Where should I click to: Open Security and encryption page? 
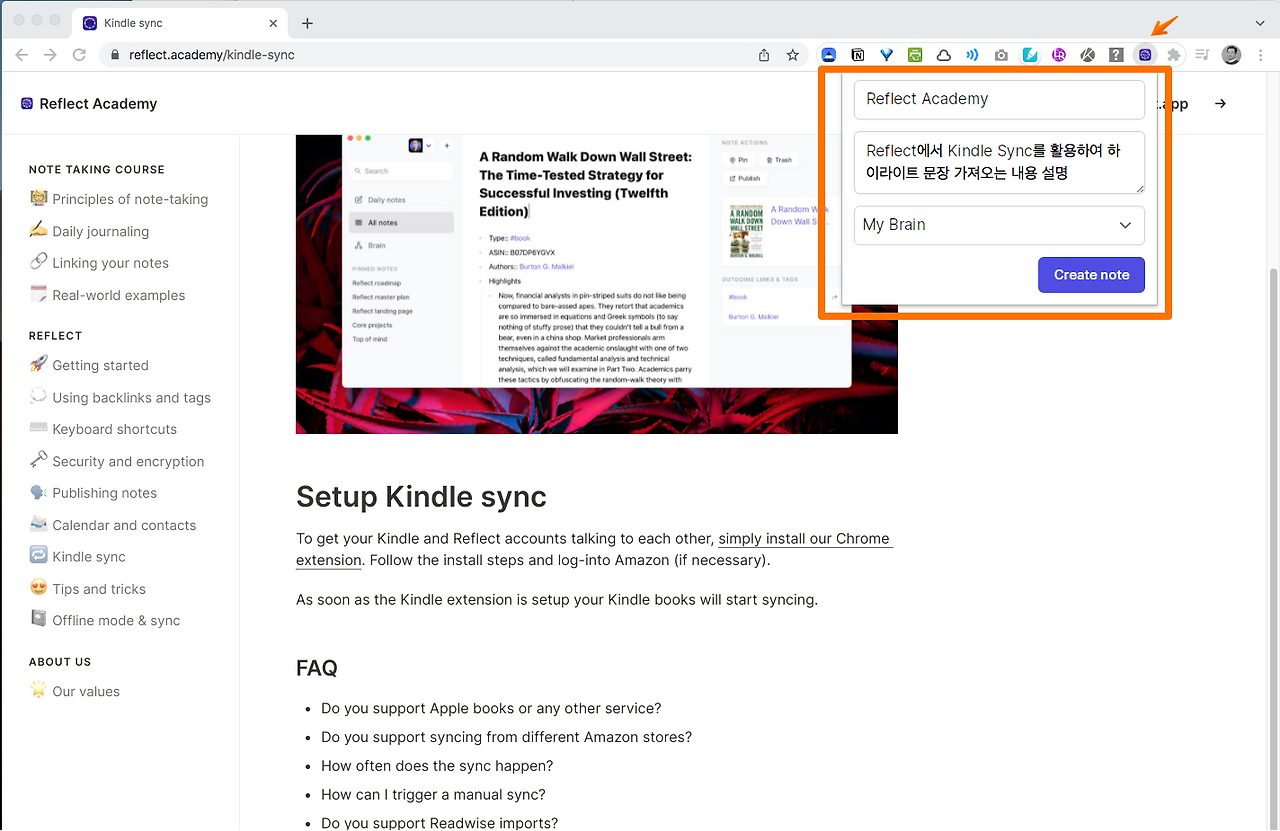pos(117,461)
